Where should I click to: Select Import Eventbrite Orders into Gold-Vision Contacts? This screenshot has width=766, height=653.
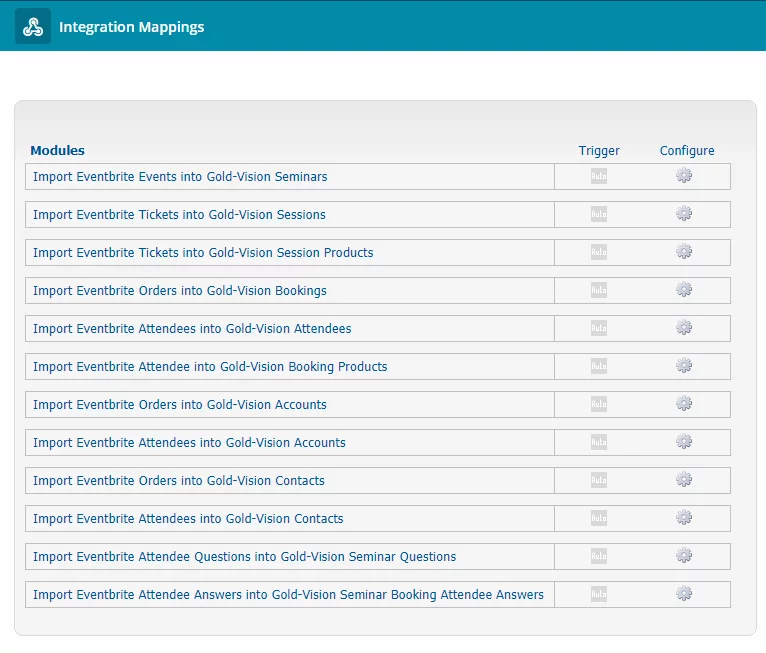[x=179, y=481]
